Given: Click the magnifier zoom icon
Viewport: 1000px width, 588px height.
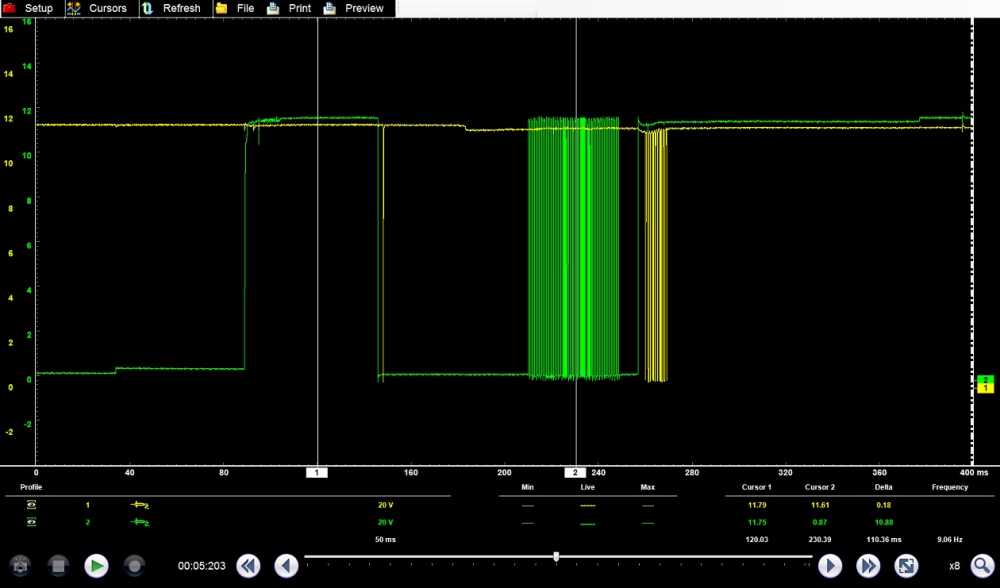Looking at the screenshot, I should (x=982, y=566).
